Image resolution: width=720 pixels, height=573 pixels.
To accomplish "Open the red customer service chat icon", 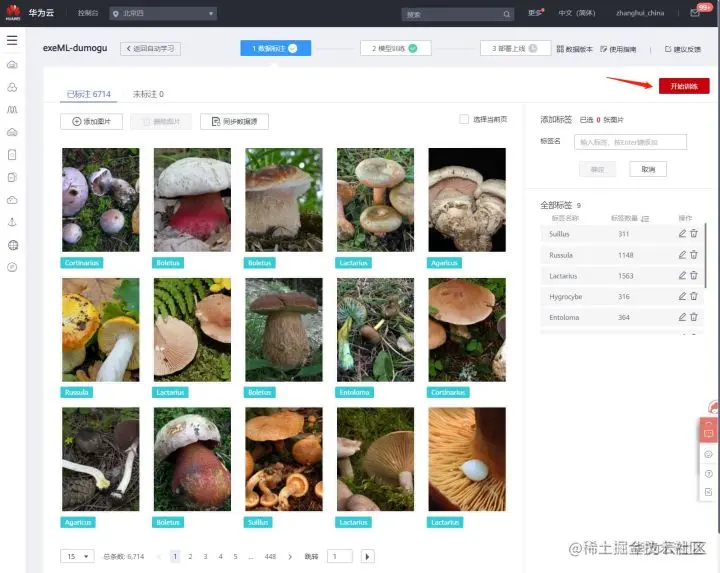I will point(709,430).
